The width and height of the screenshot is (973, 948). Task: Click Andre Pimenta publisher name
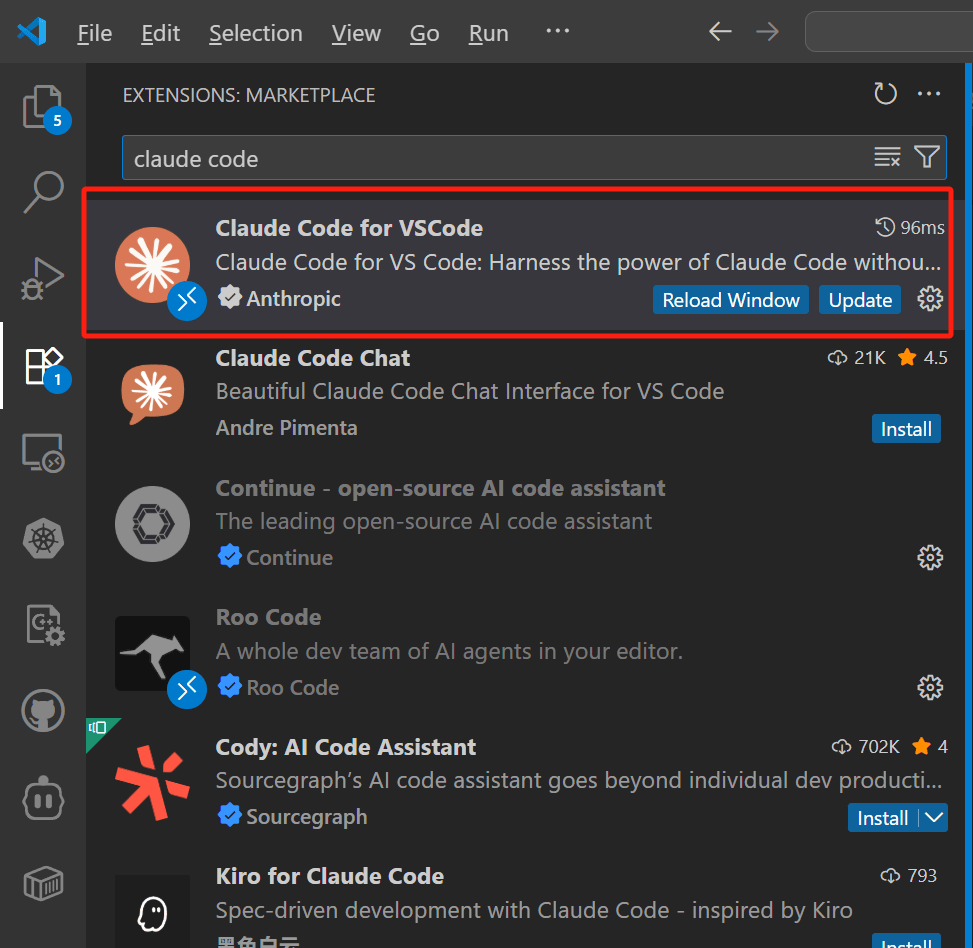pyautogui.click(x=286, y=428)
